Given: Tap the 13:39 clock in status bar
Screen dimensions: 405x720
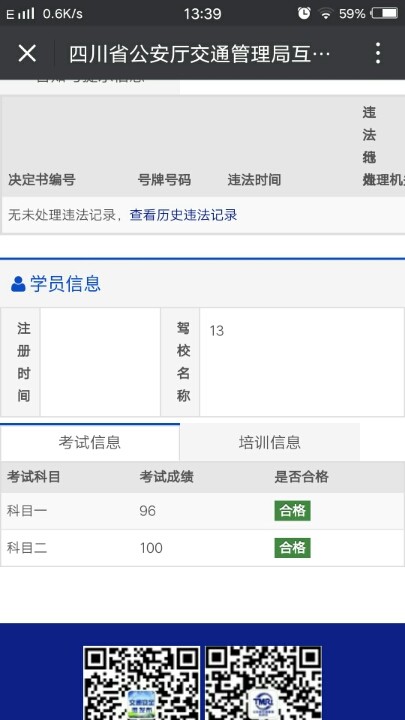Looking at the screenshot, I should (x=202, y=14).
